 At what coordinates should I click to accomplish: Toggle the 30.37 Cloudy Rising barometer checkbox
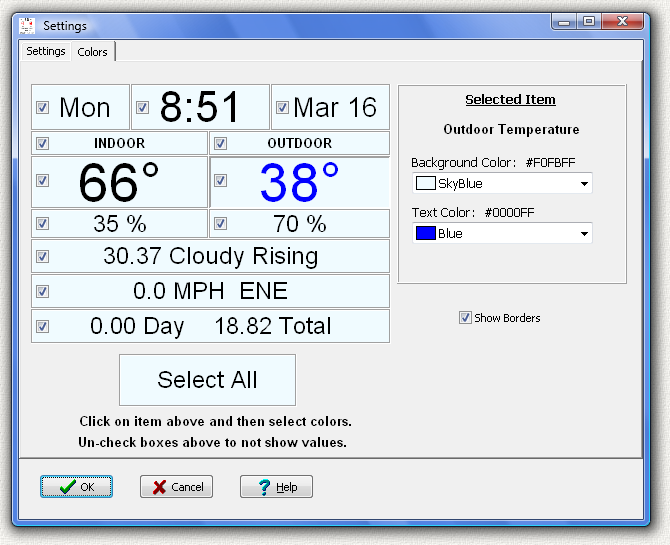[42, 256]
